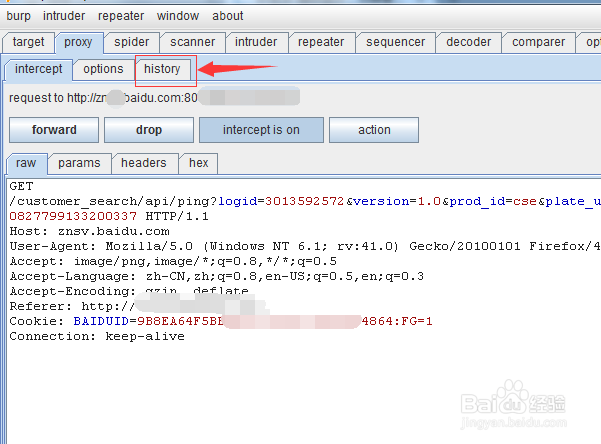Screen dimensions: 601x444
Task: Toggle the 'intercept is on' button
Action: tap(261, 130)
